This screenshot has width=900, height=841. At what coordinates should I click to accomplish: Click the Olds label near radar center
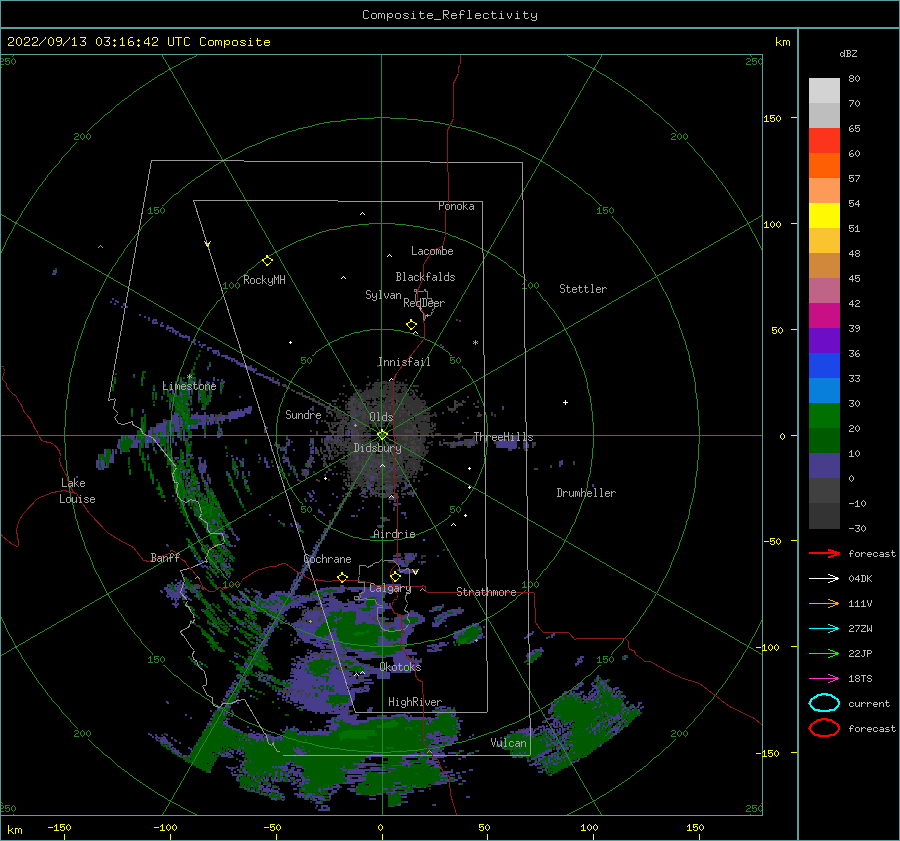tap(381, 417)
